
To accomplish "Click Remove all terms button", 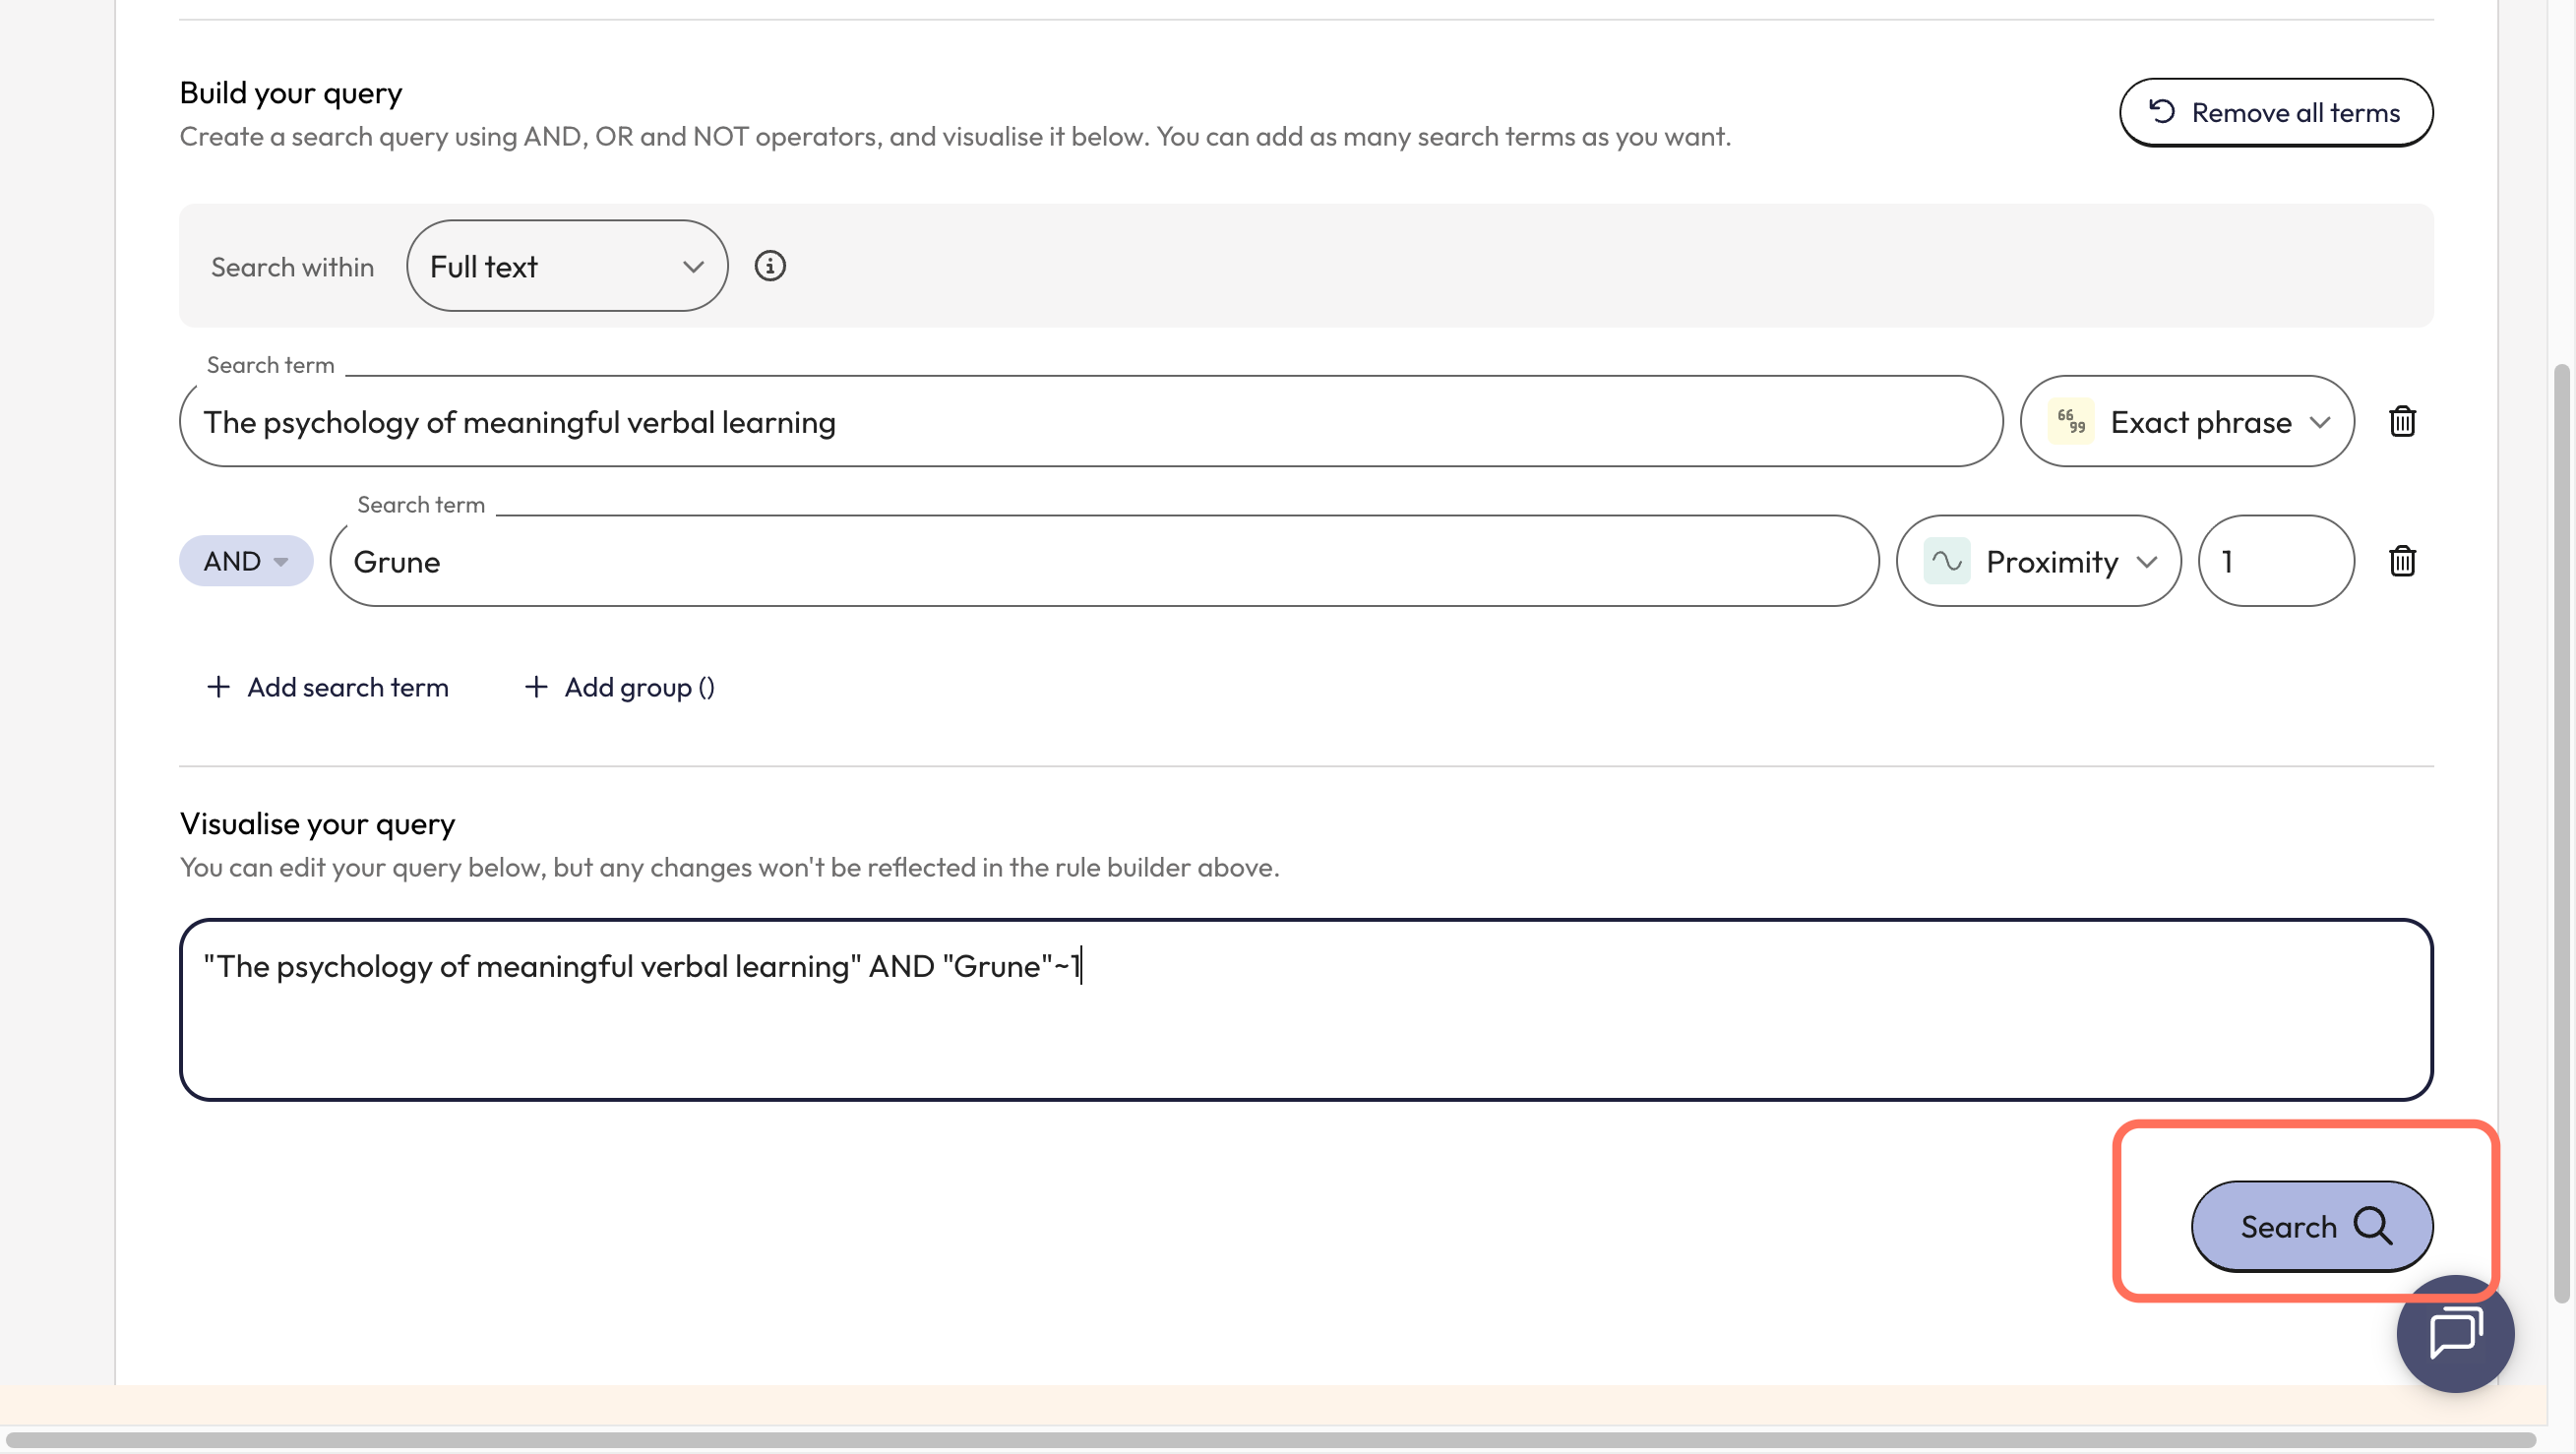I will click(2275, 112).
